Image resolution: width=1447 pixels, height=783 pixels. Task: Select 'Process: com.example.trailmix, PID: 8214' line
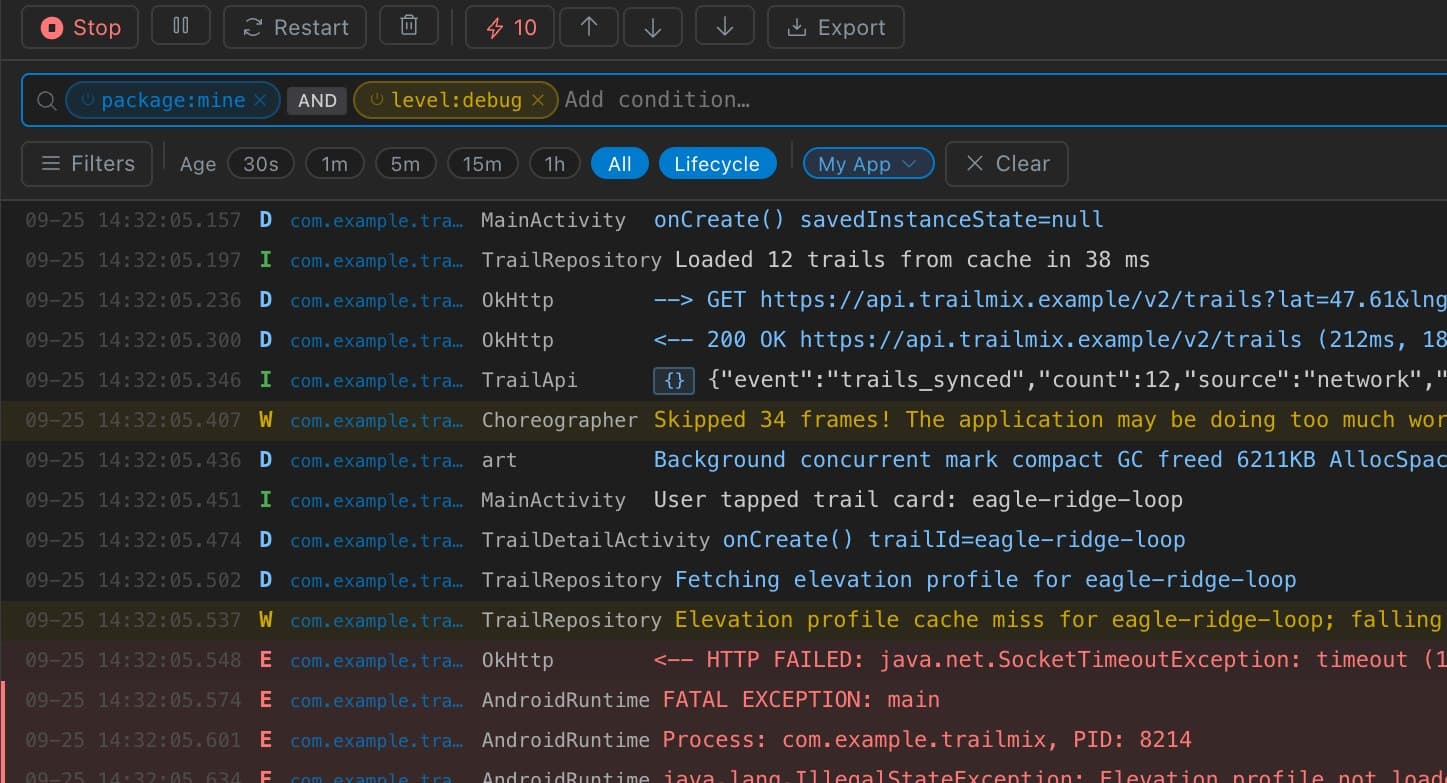coord(723,740)
